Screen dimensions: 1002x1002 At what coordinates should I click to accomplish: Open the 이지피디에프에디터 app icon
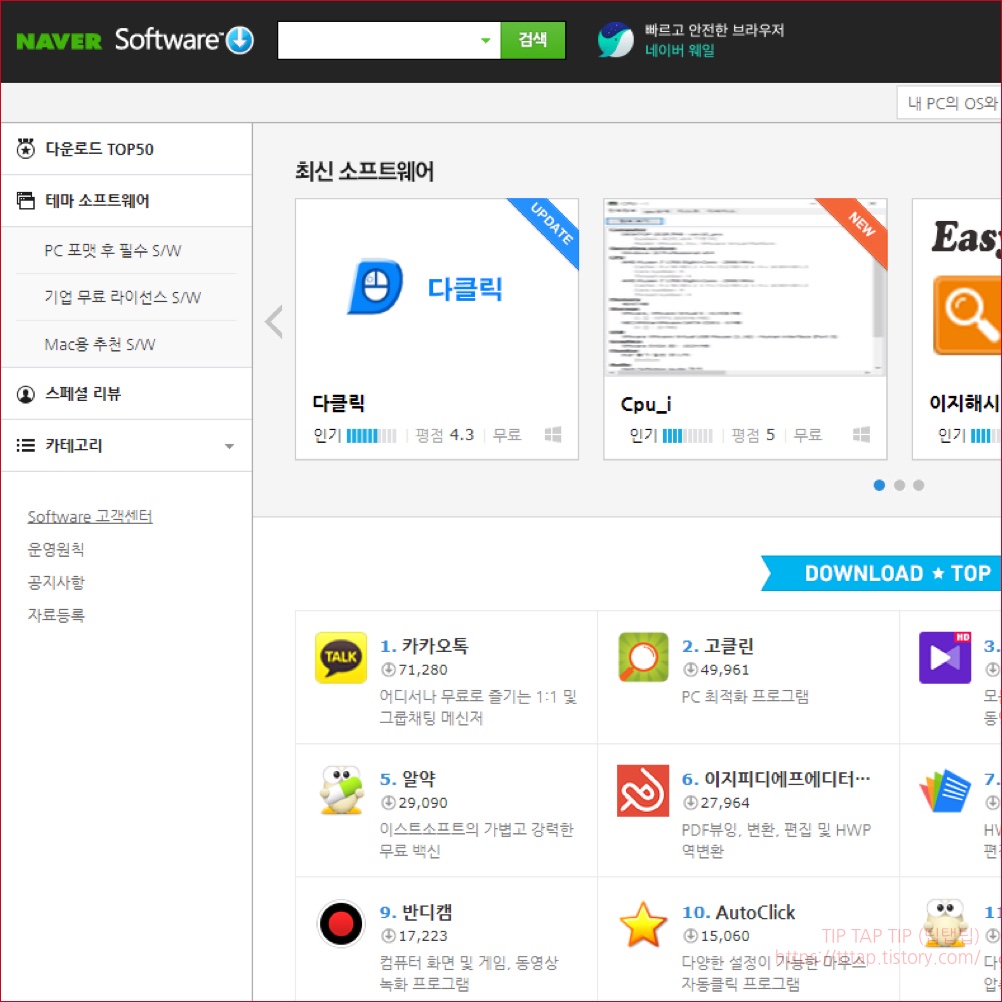pos(643,790)
